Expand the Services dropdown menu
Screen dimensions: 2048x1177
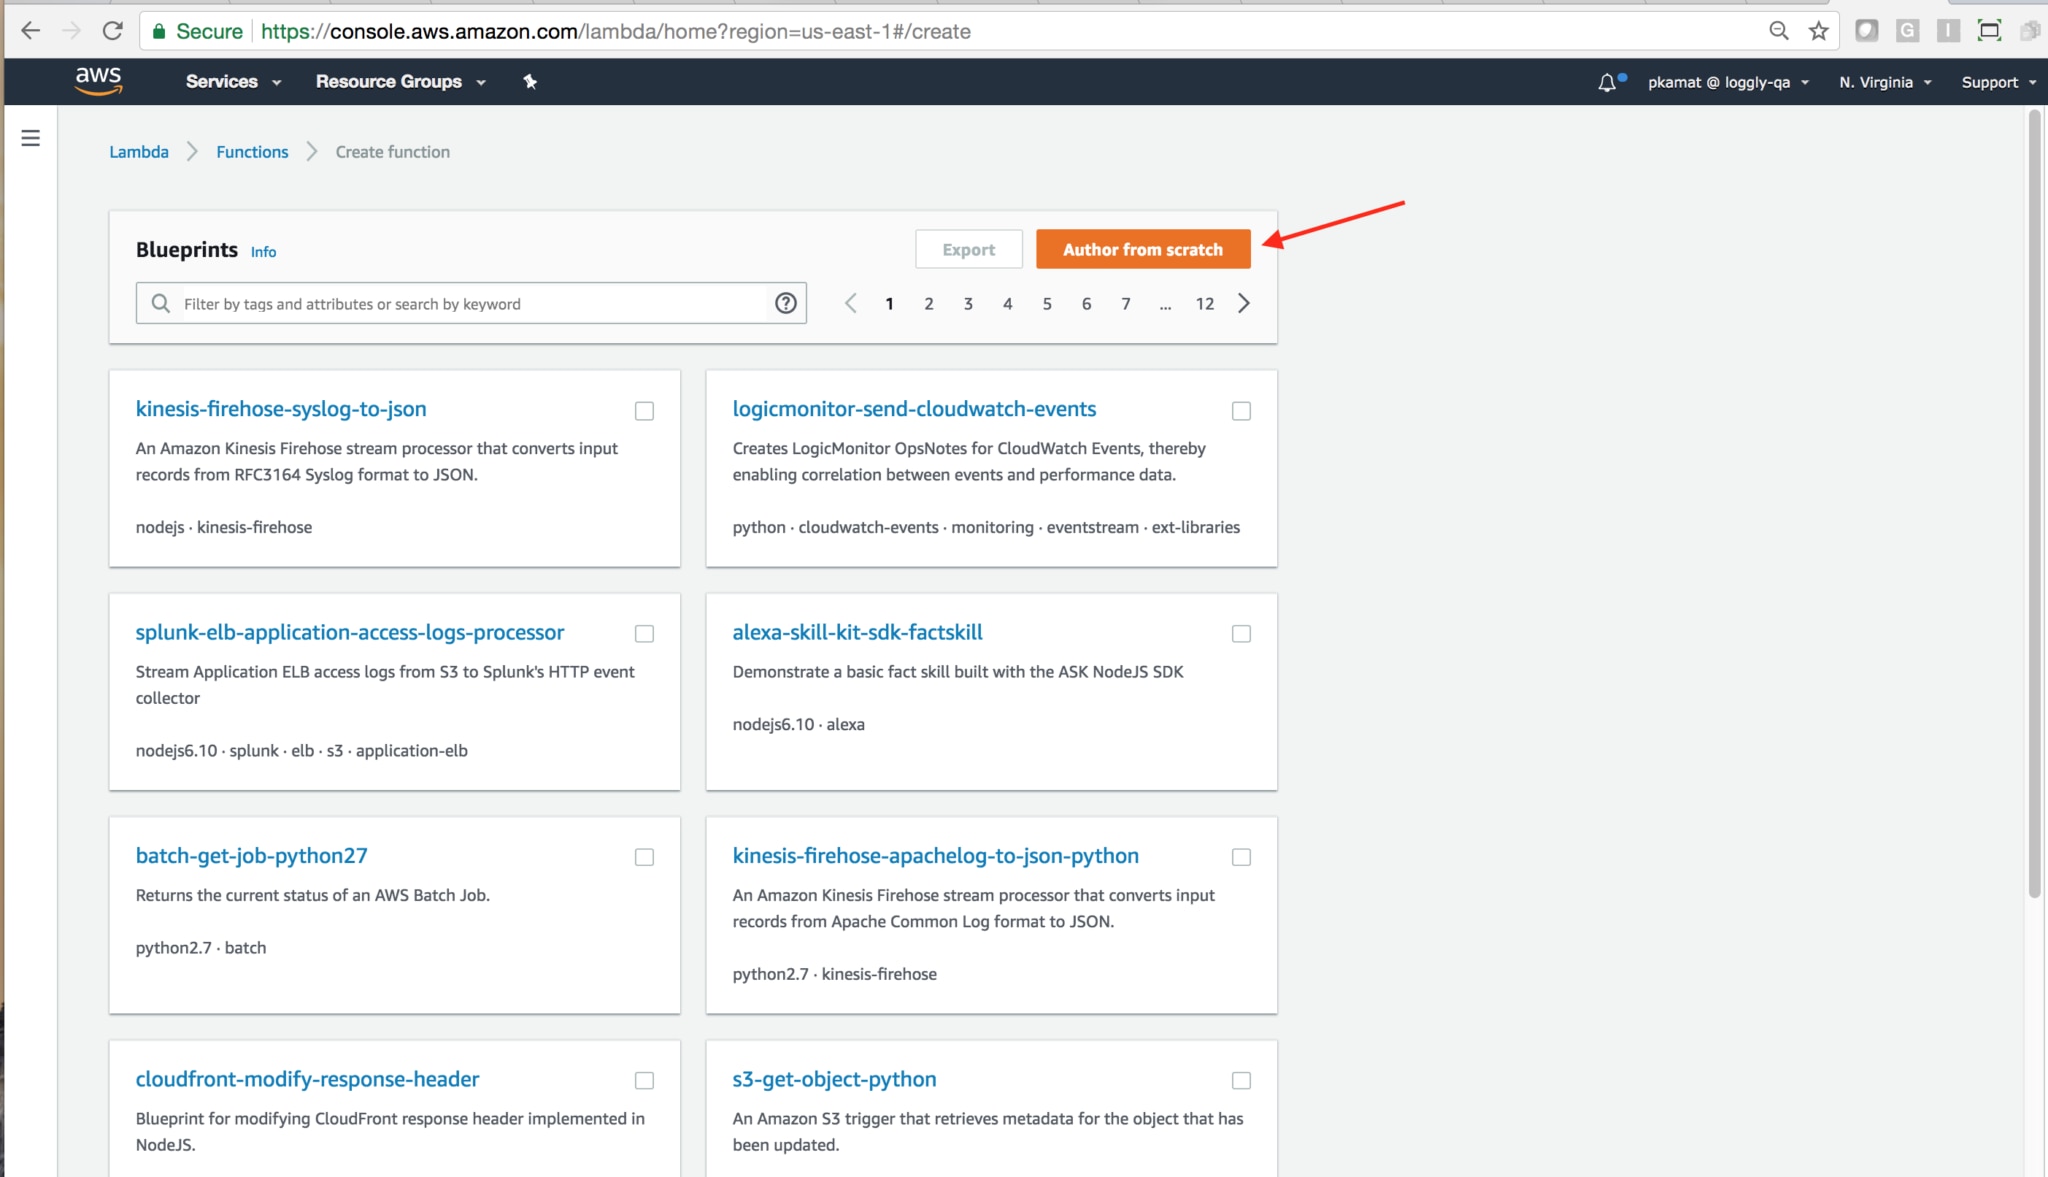click(232, 82)
